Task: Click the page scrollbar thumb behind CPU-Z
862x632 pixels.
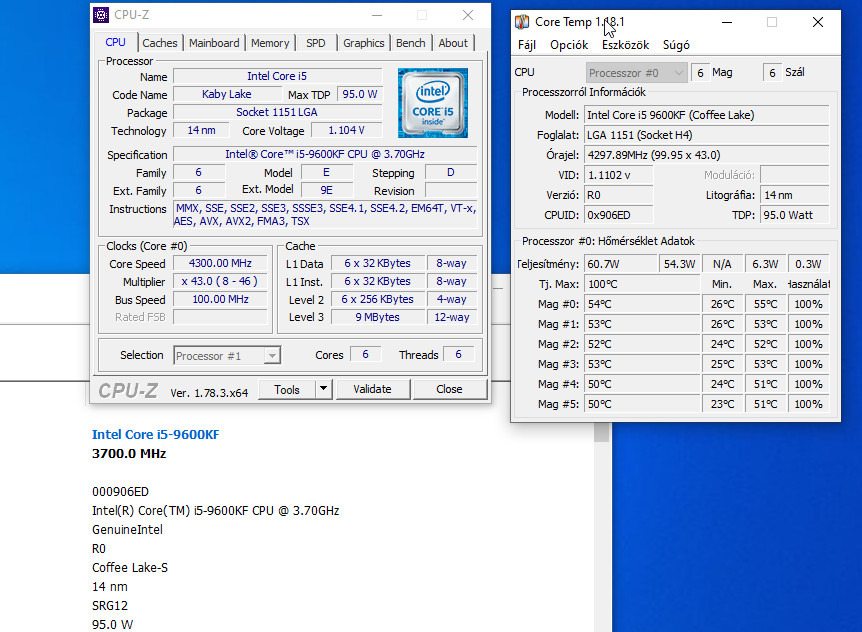Action: click(602, 432)
